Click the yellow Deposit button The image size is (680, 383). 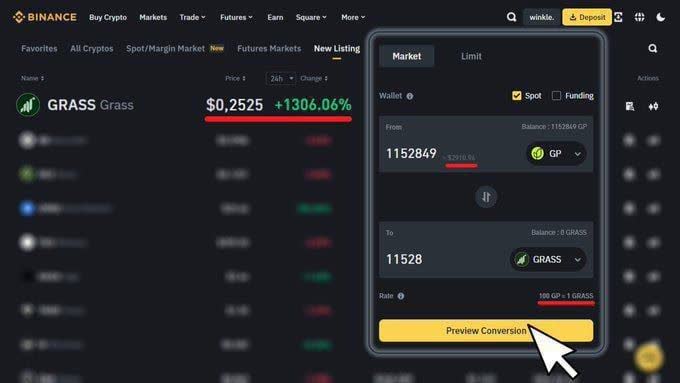pos(587,17)
